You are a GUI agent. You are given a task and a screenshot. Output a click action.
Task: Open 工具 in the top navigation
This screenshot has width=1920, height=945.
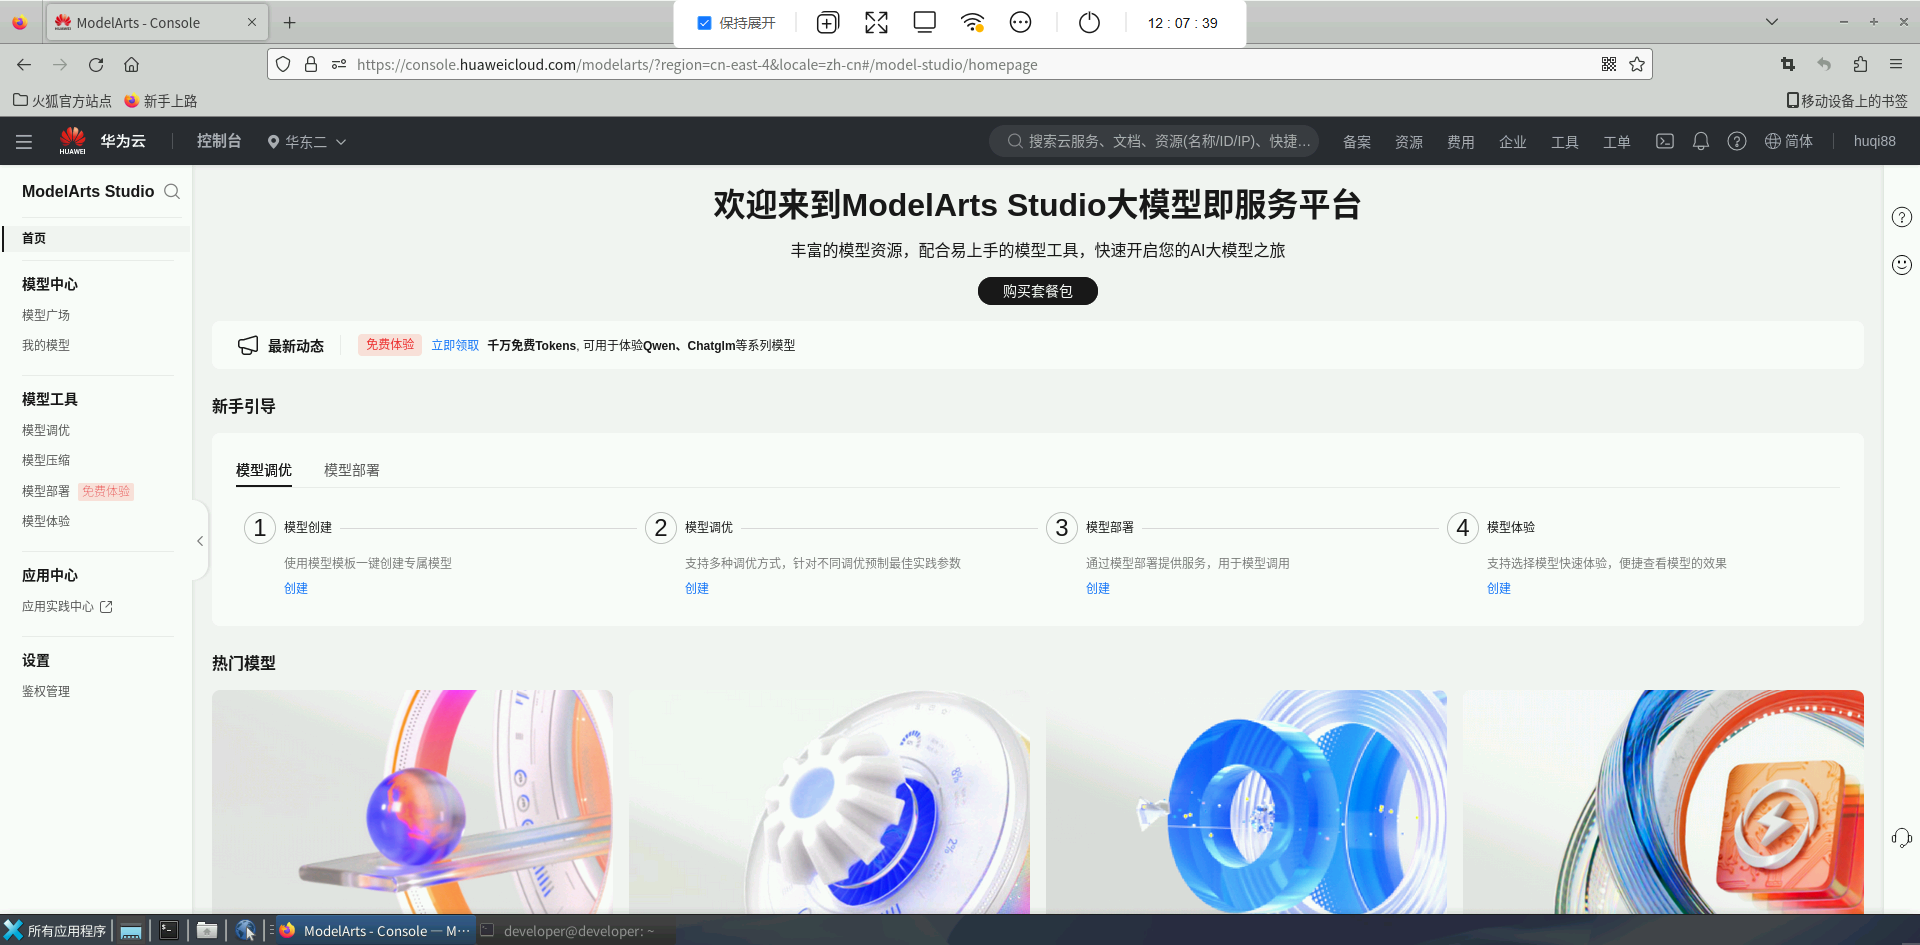click(x=1565, y=142)
